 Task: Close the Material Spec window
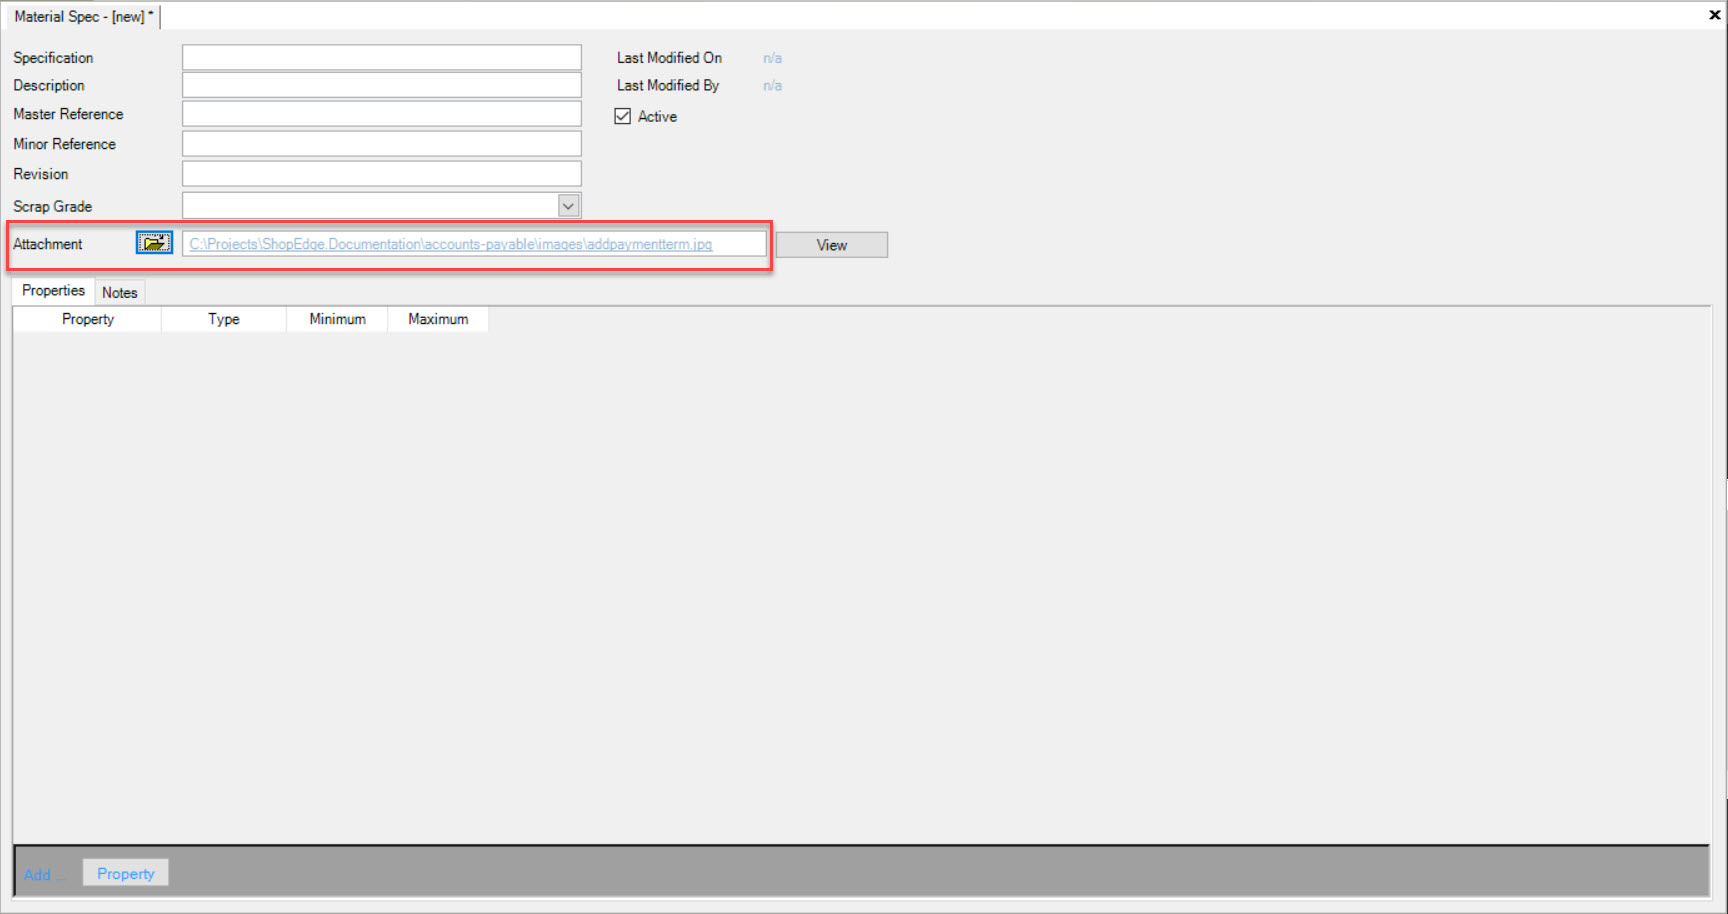point(1714,15)
